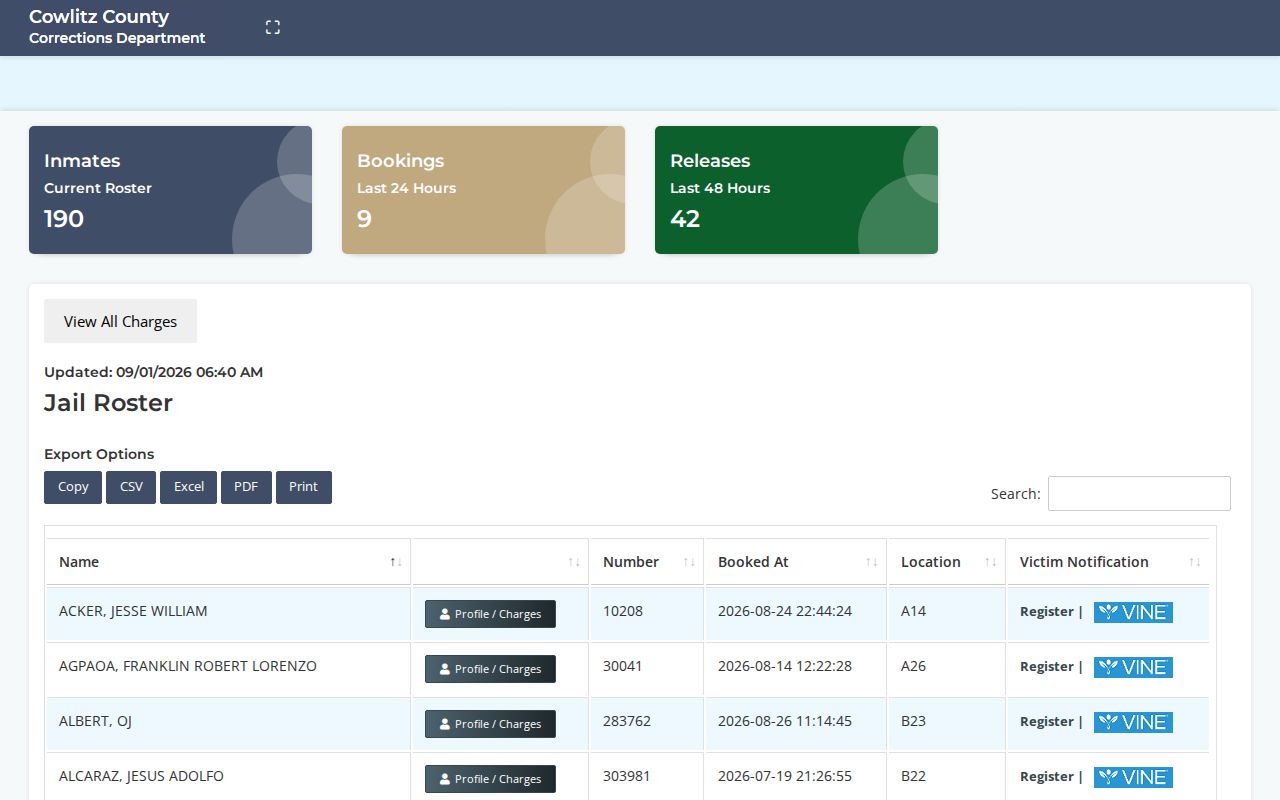Image resolution: width=1280 pixels, height=800 pixels.
Task: Open Inmates Current Roster card
Action: point(170,190)
